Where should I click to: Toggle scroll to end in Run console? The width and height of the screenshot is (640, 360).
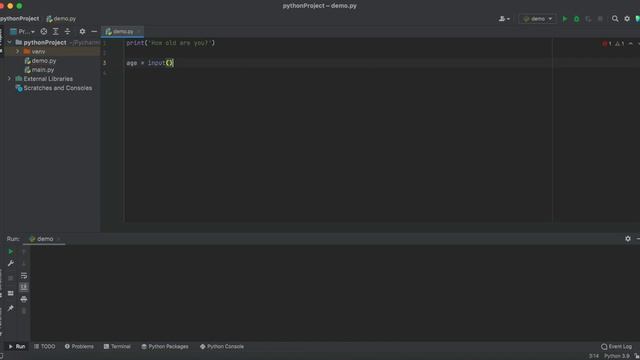[x=24, y=287]
